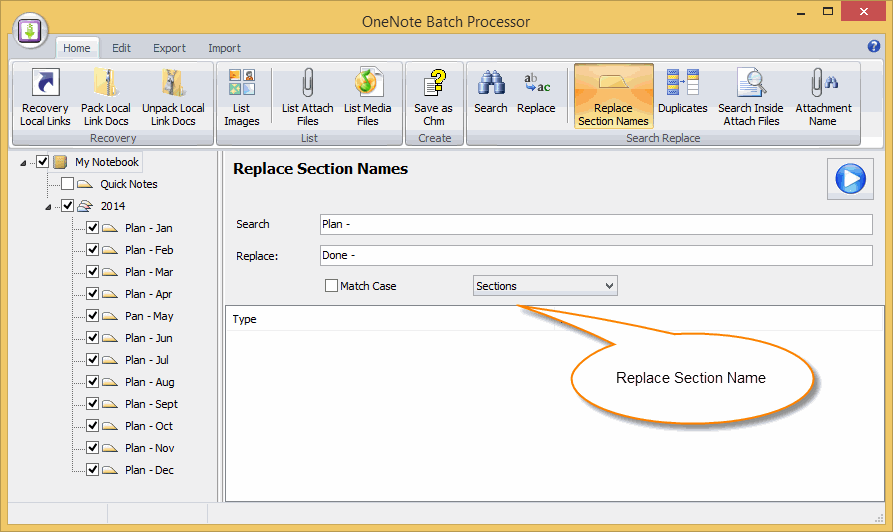The width and height of the screenshot is (893, 532).
Task: Uncheck the 2014 group checkbox
Action: tap(67, 206)
